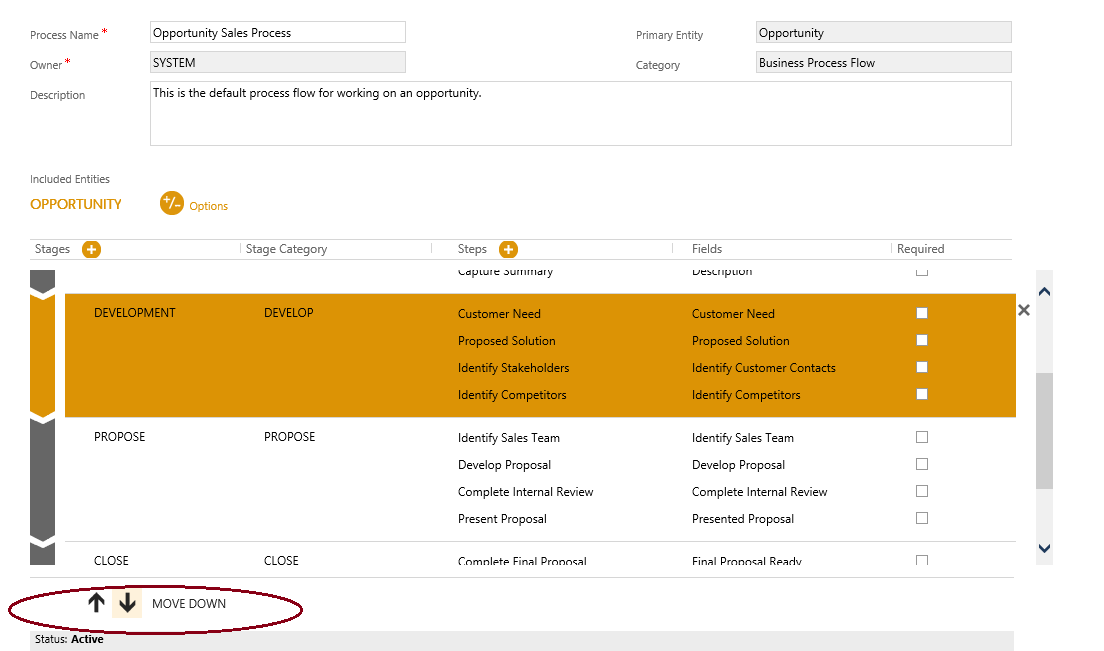1104x651 pixels.
Task: Toggle Required for Identify Competitors
Action: pos(922,394)
